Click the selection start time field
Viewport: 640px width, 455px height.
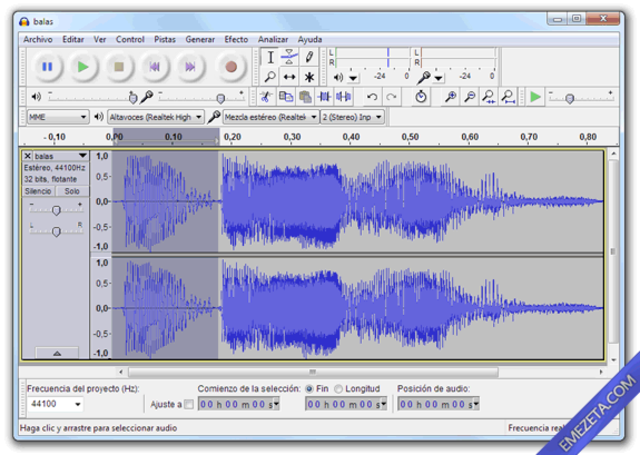239,404
